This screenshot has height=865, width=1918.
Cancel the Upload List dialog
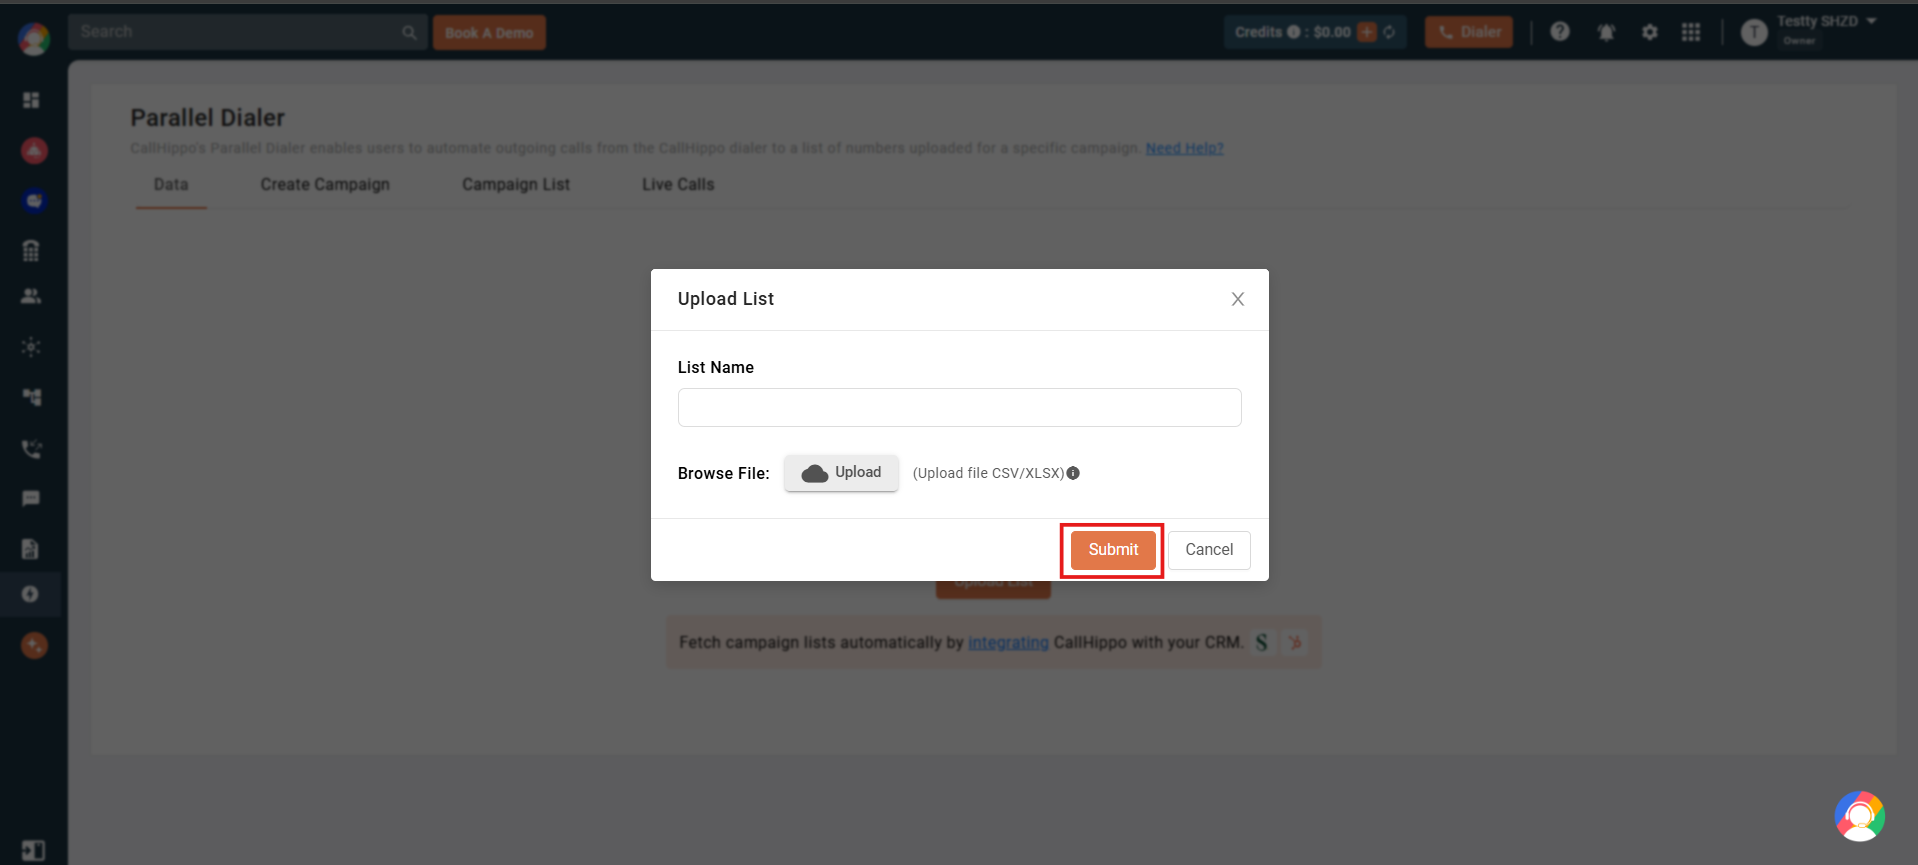[1209, 550]
